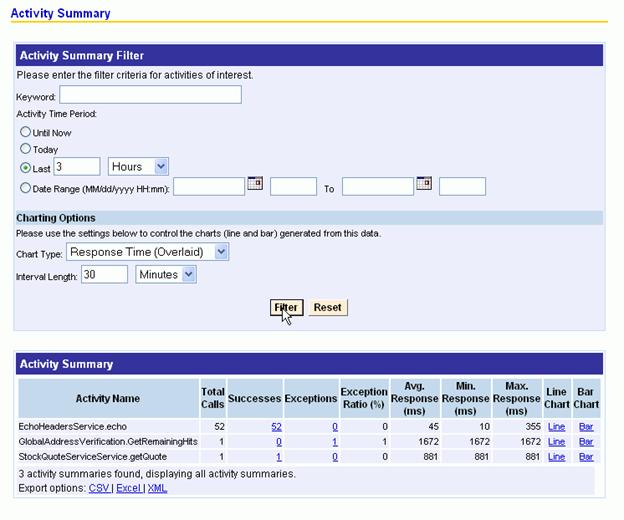Click the Activity Name column header
Viewport: 624px width, 520px height.
point(108,398)
